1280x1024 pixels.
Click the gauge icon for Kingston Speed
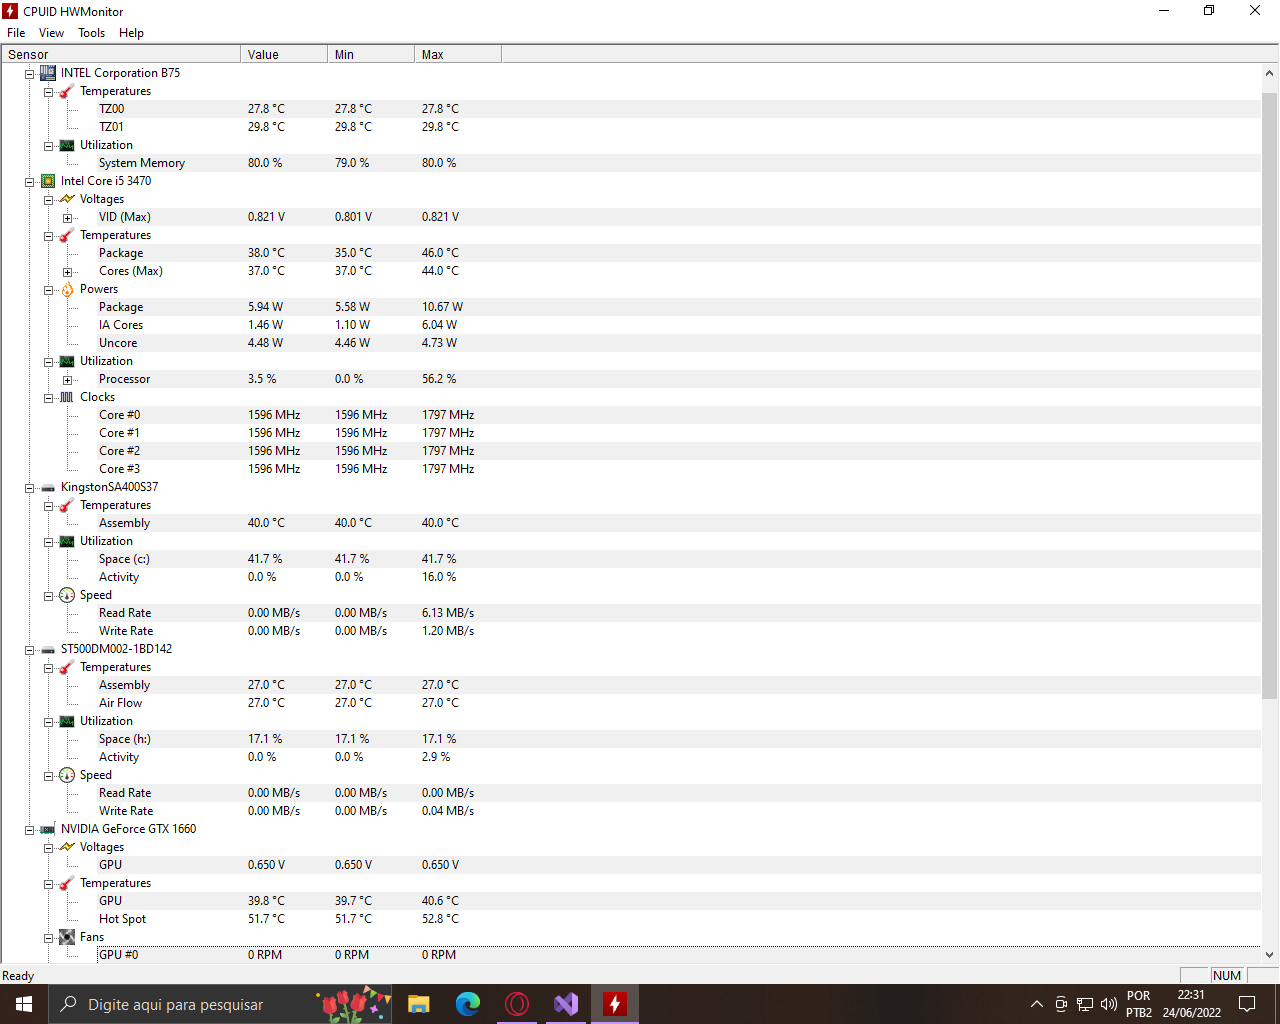click(x=67, y=595)
